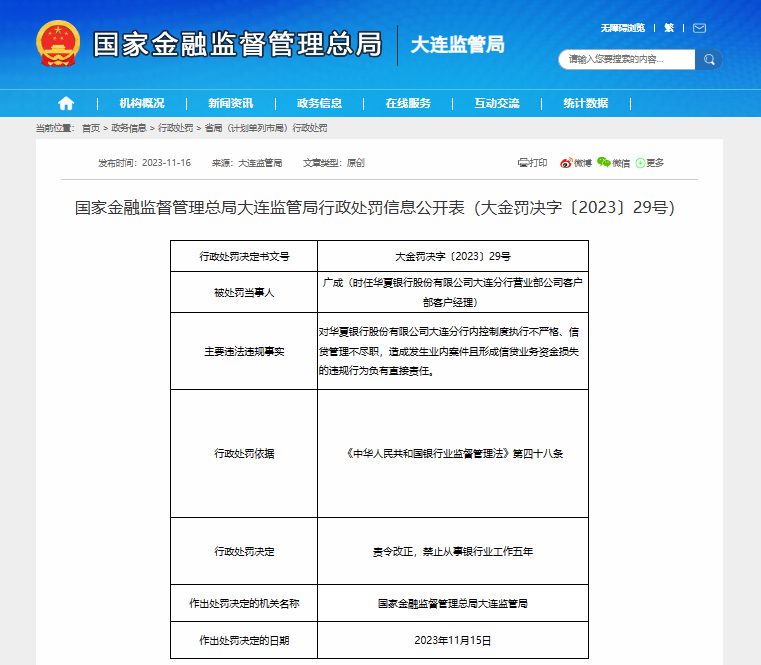Open the 新闻资讯 menu

coord(230,103)
